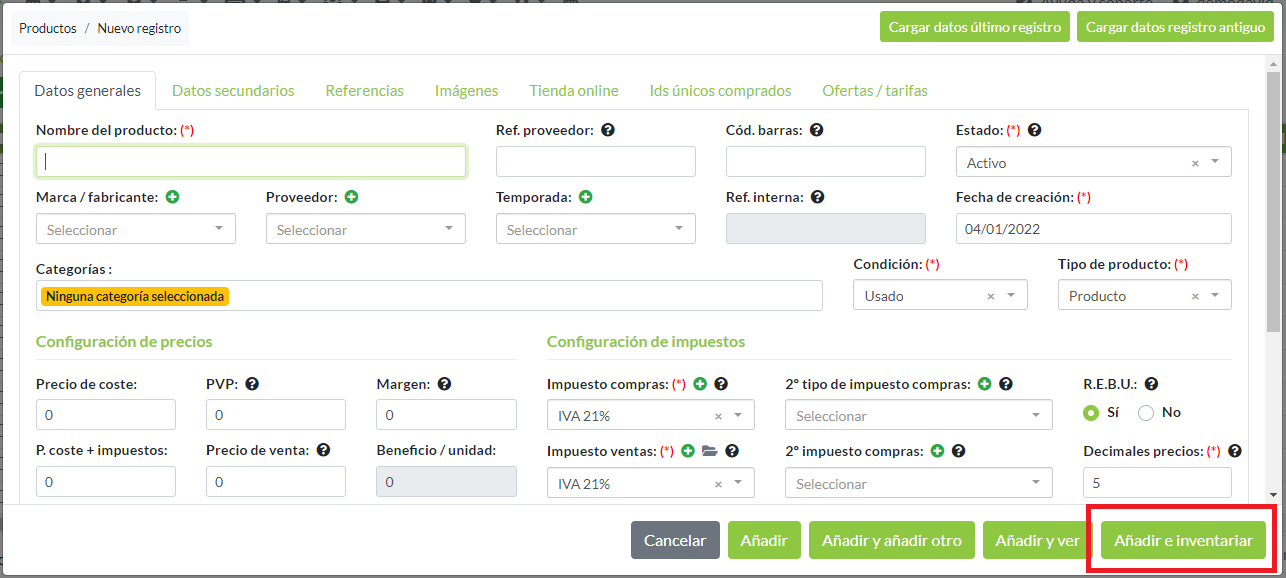Open help icon next to Cód. barras
Image resolution: width=1286 pixels, height=578 pixels.
tap(817, 130)
